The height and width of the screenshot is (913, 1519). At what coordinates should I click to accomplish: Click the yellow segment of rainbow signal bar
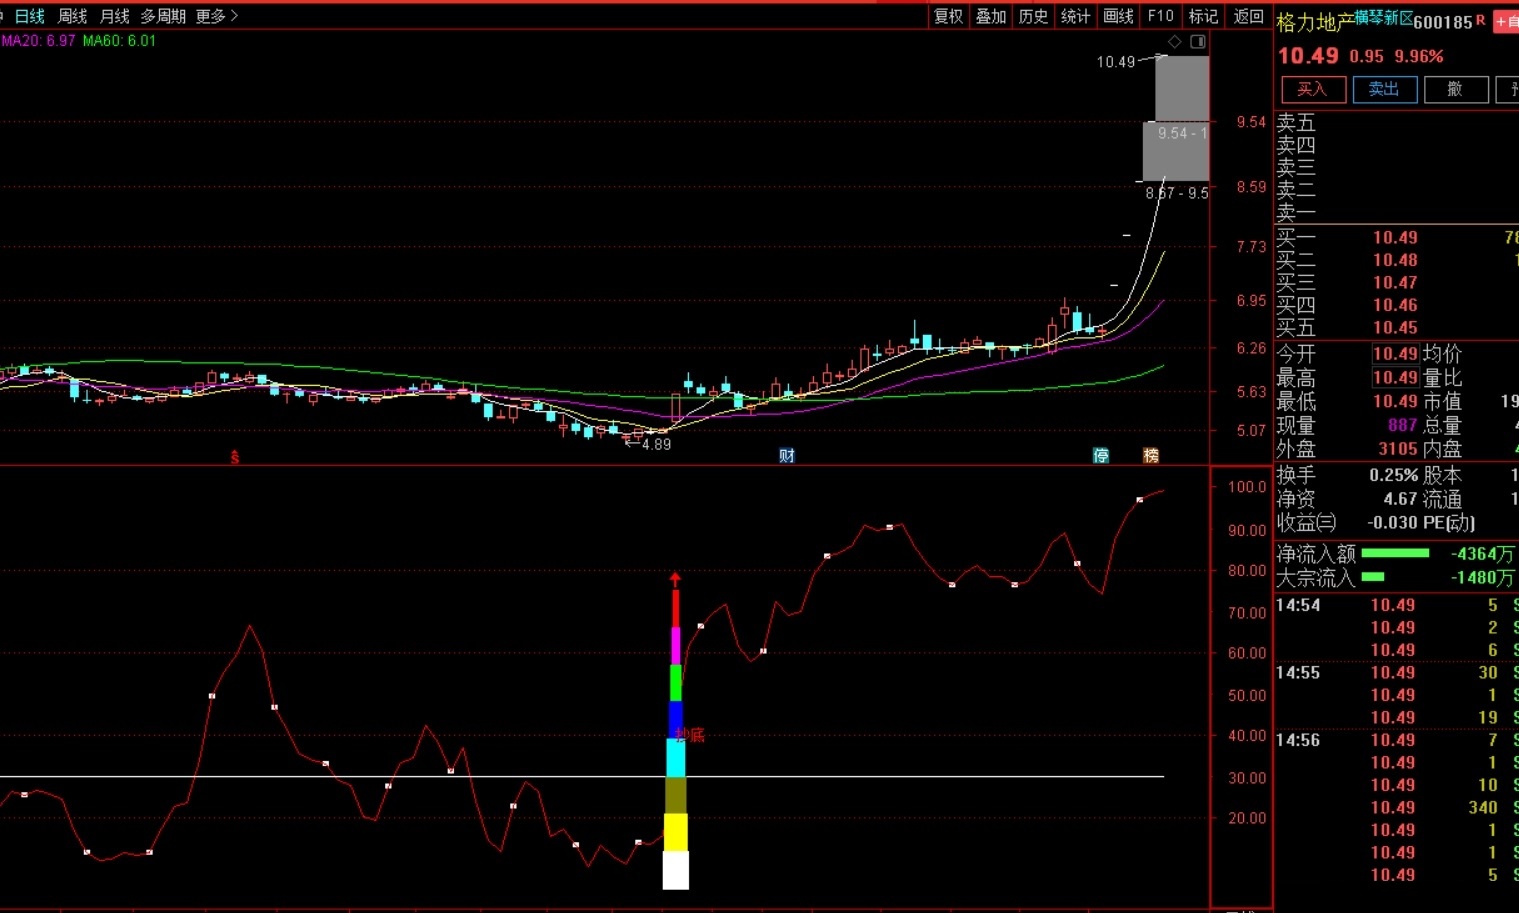point(676,832)
